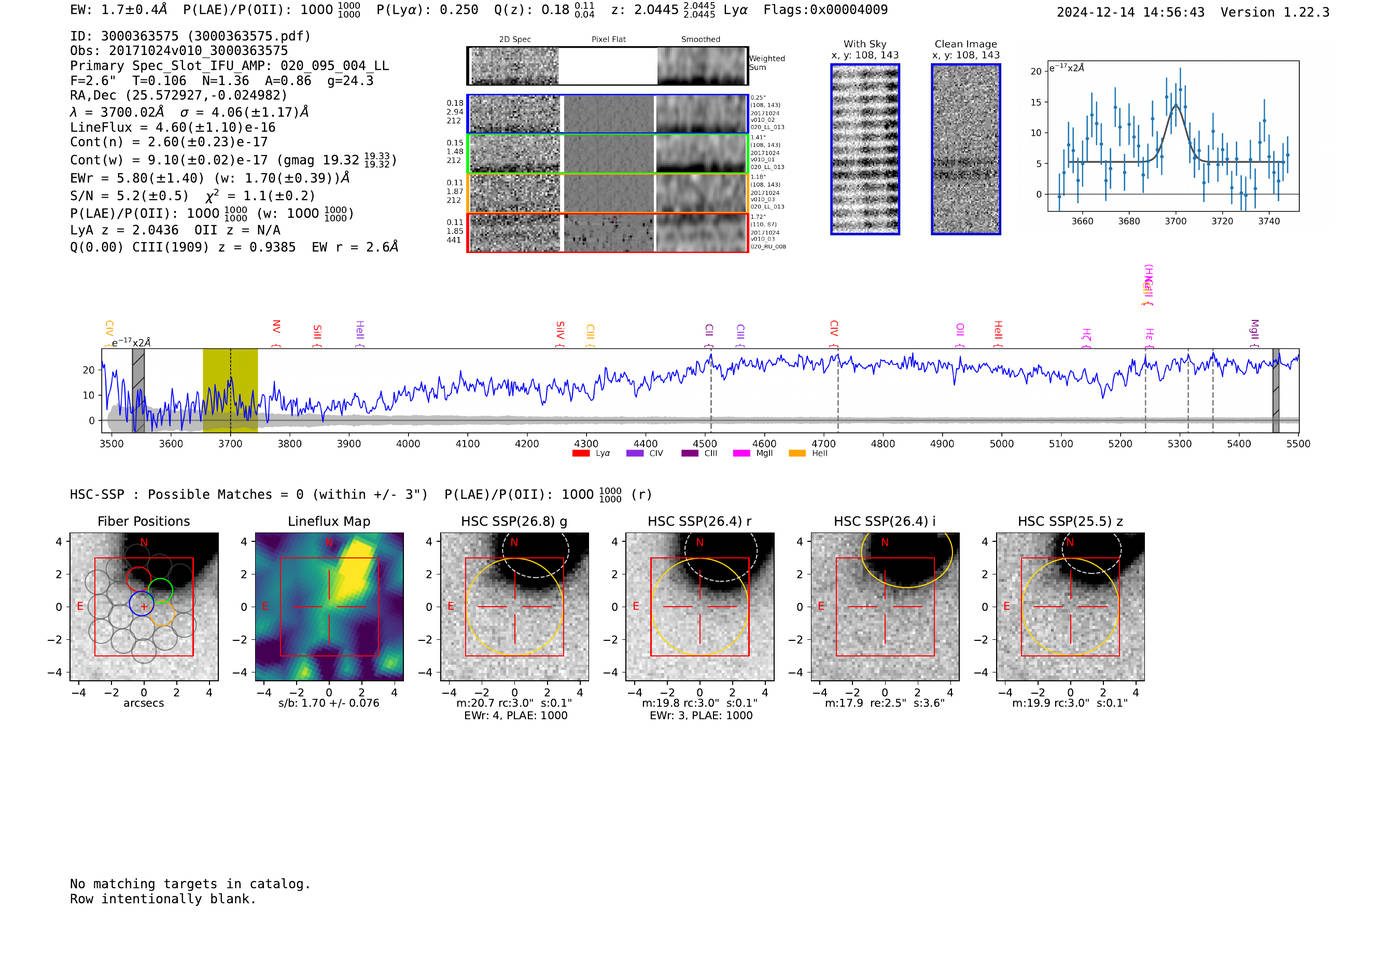Screen dimensions: 1400x953
Task: Open the HSC SSP(26.4) r image
Action: (x=700, y=607)
